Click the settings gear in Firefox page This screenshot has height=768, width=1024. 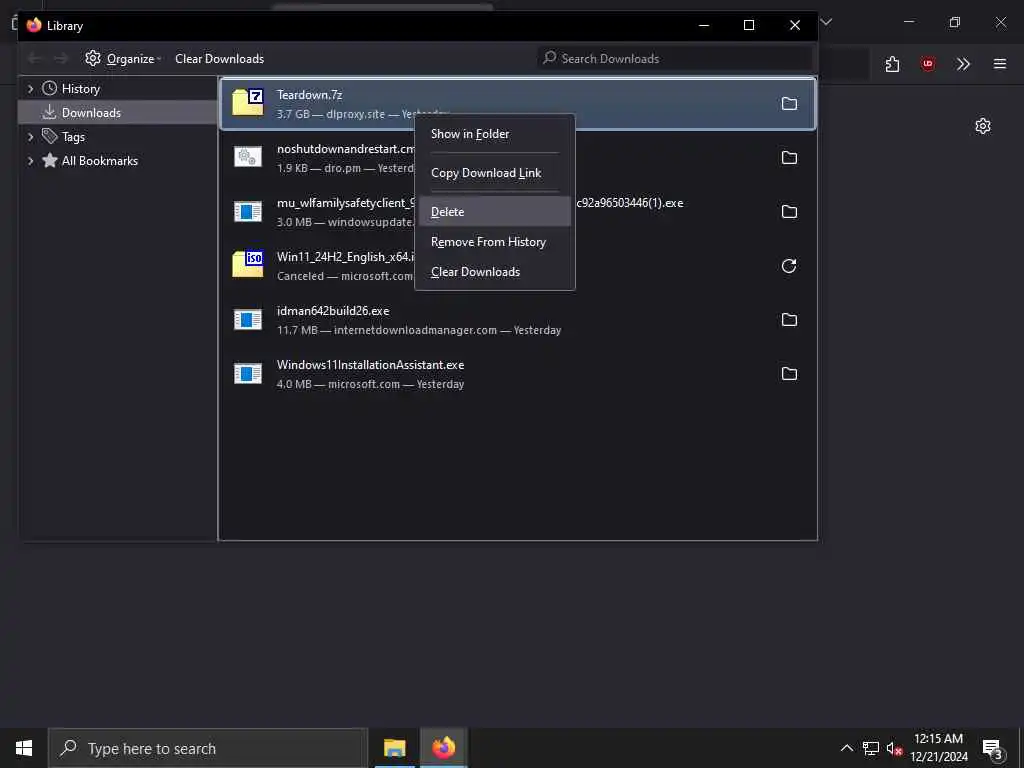coord(983,126)
